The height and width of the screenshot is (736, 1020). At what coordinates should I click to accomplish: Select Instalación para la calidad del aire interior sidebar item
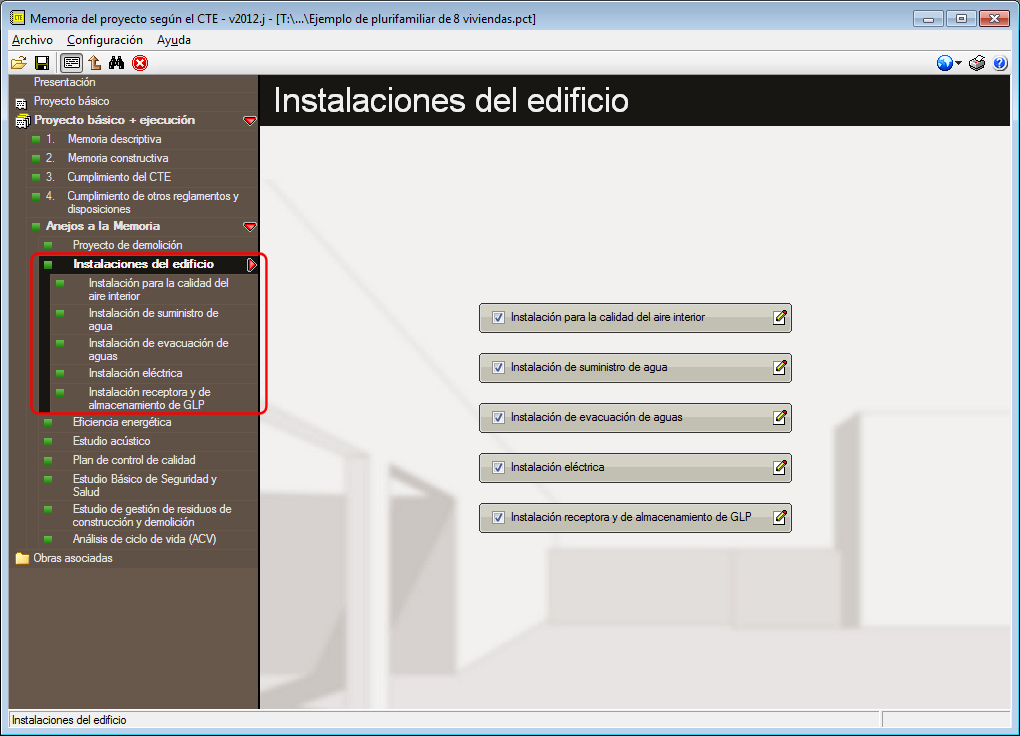click(159, 290)
